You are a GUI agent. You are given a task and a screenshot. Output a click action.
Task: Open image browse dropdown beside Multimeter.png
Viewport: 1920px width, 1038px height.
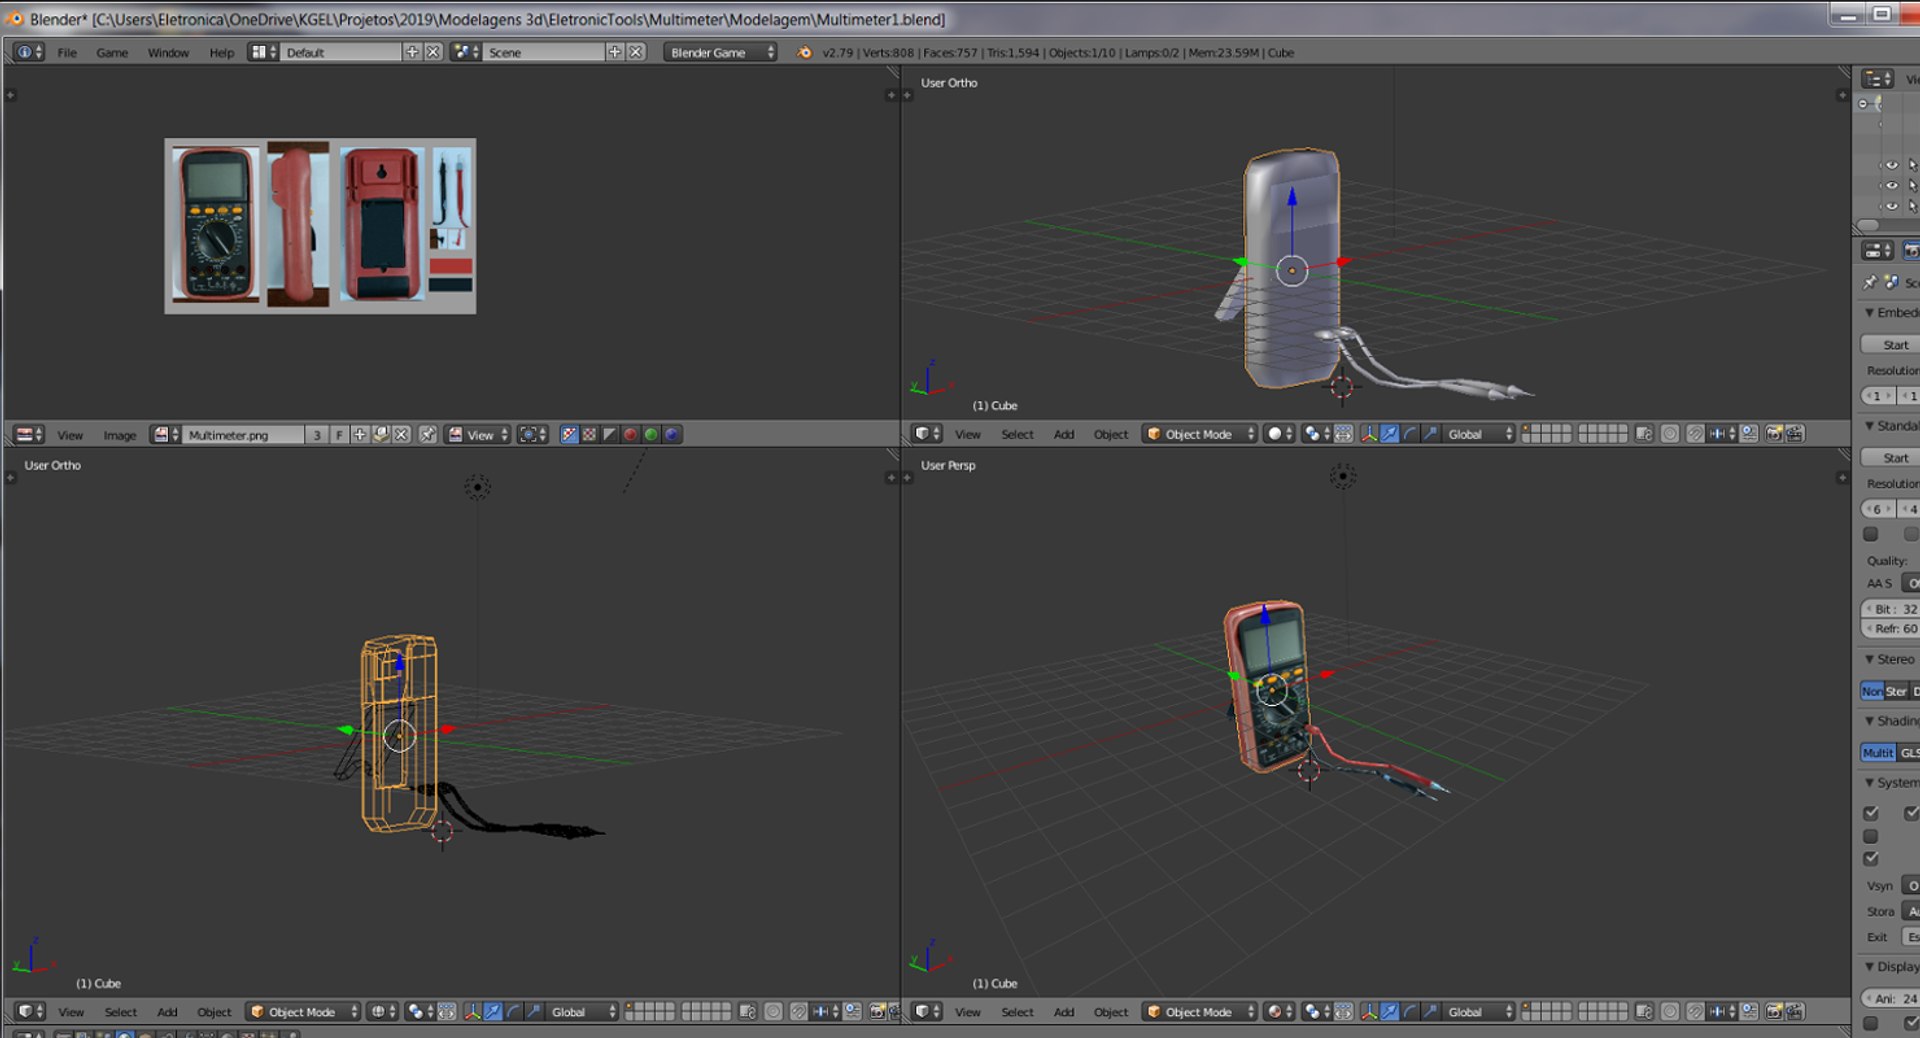tap(166, 435)
